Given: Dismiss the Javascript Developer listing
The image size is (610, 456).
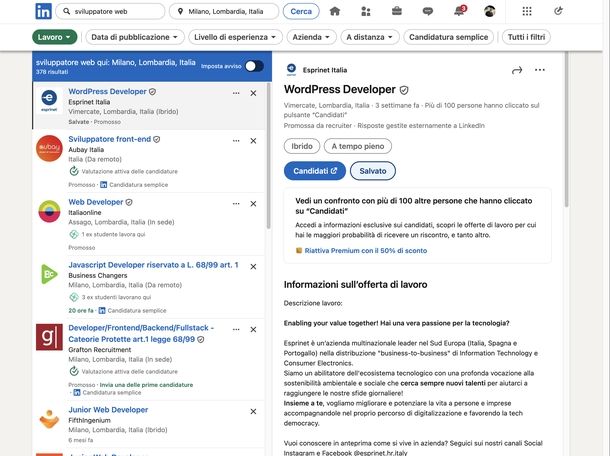Looking at the screenshot, I should [253, 267].
